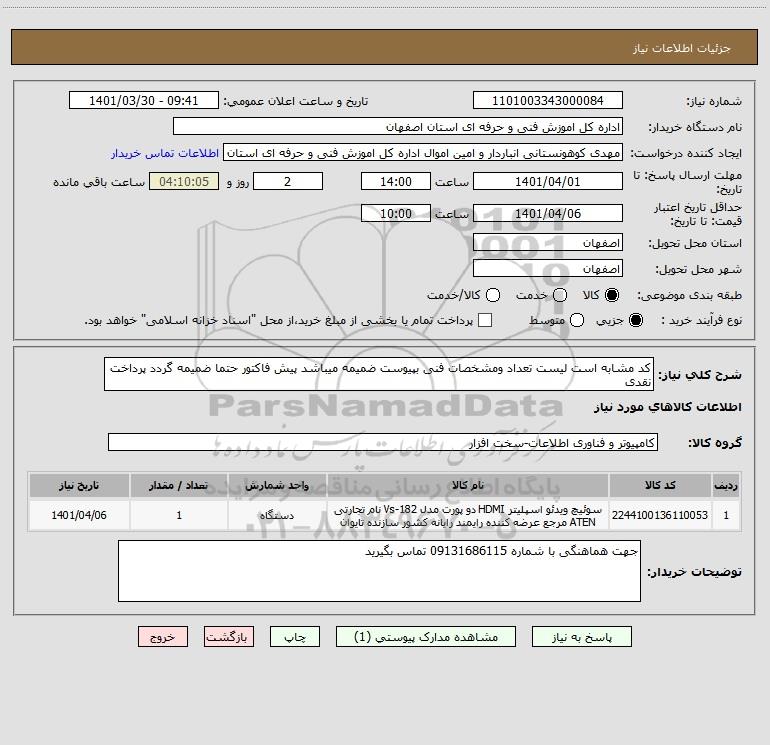This screenshot has height=745, width=770.
Task: Click the پاسخ به نیاز button
Action: (582, 637)
